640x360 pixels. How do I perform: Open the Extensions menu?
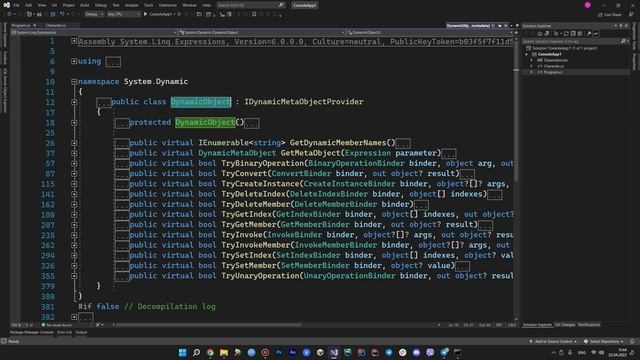(168, 5)
